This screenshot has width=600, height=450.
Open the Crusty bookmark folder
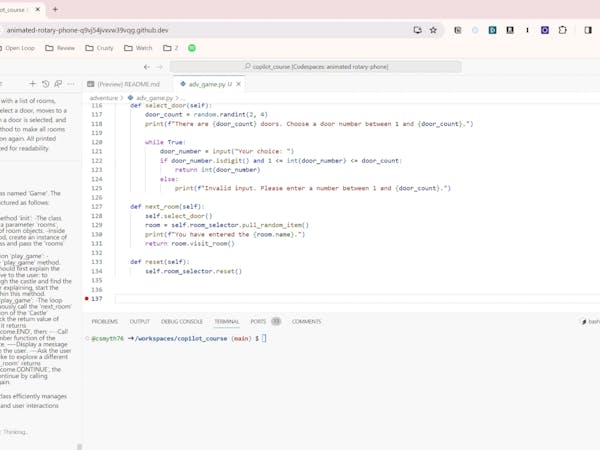click(99, 48)
